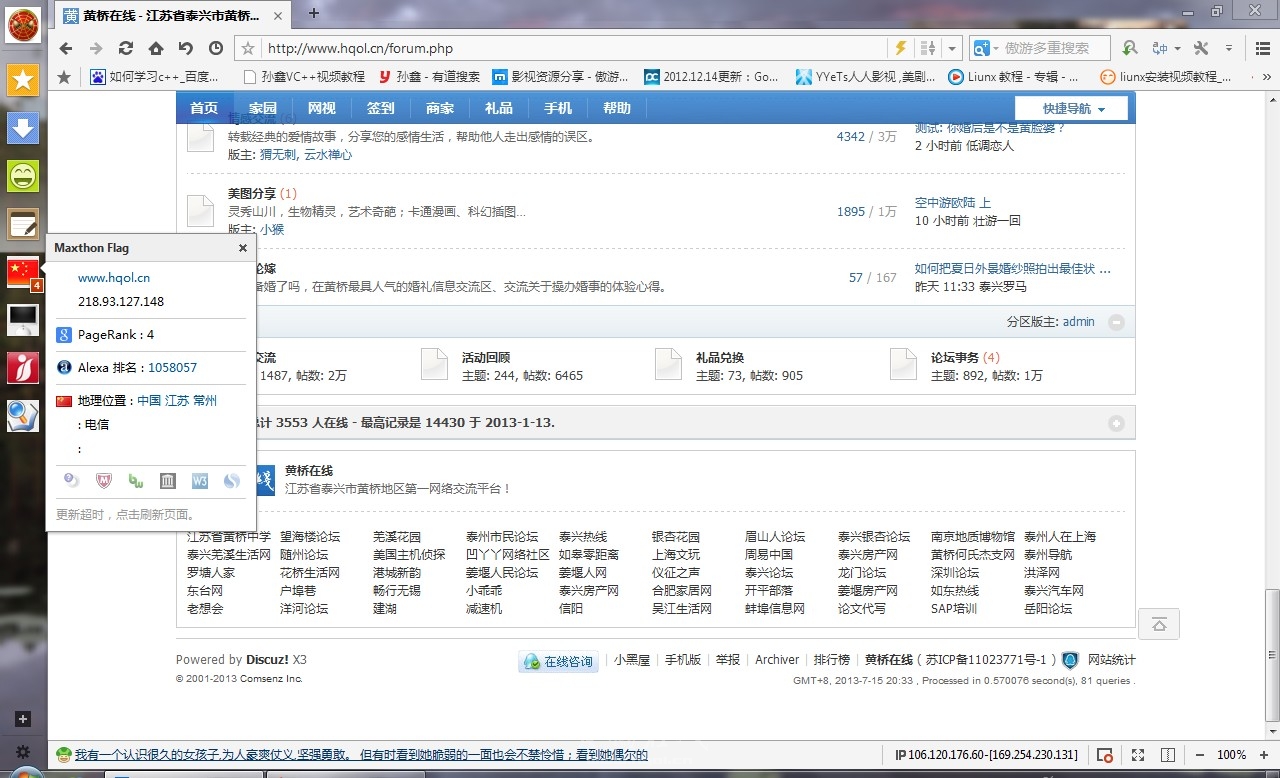Viewport: 1280px width, 778px height.
Task: Open the history clock icon
Action: click(216, 48)
